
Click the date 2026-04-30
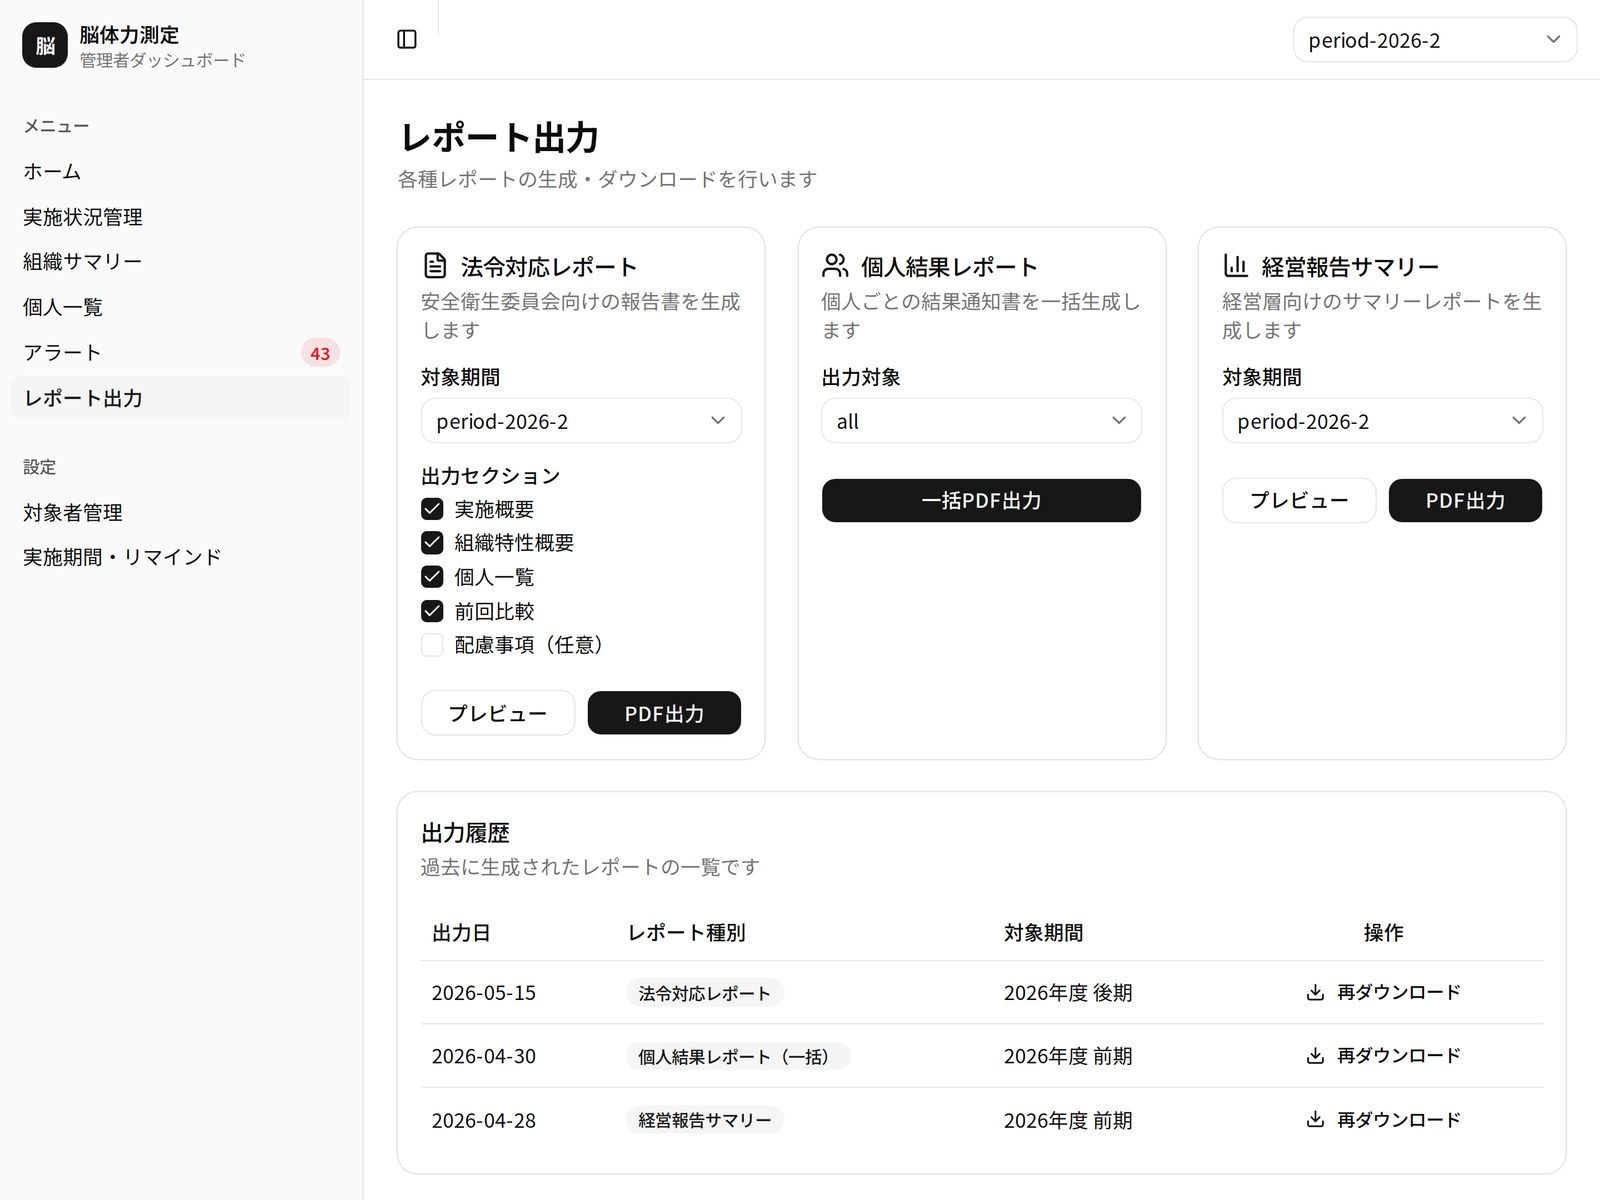[x=484, y=1057]
